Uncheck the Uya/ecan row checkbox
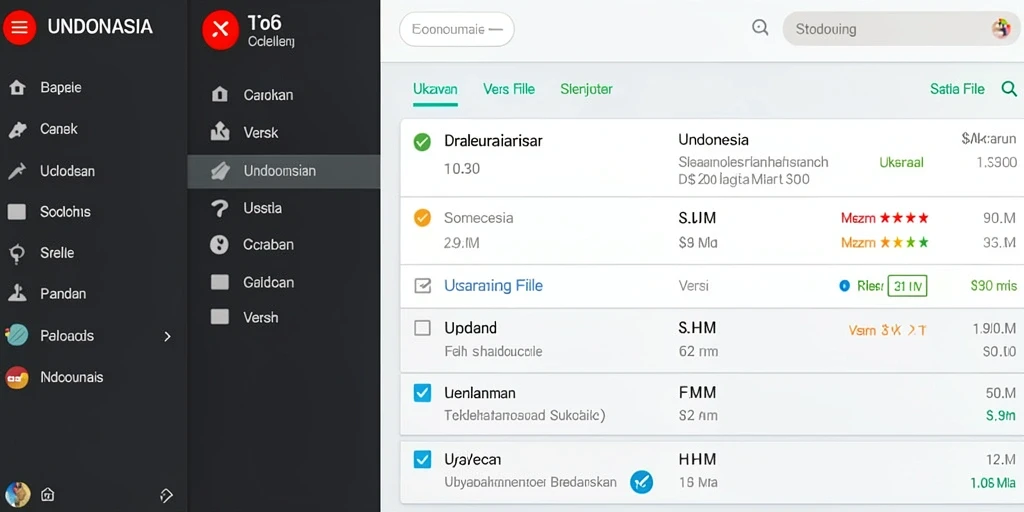This screenshot has width=1024, height=512. 423,459
